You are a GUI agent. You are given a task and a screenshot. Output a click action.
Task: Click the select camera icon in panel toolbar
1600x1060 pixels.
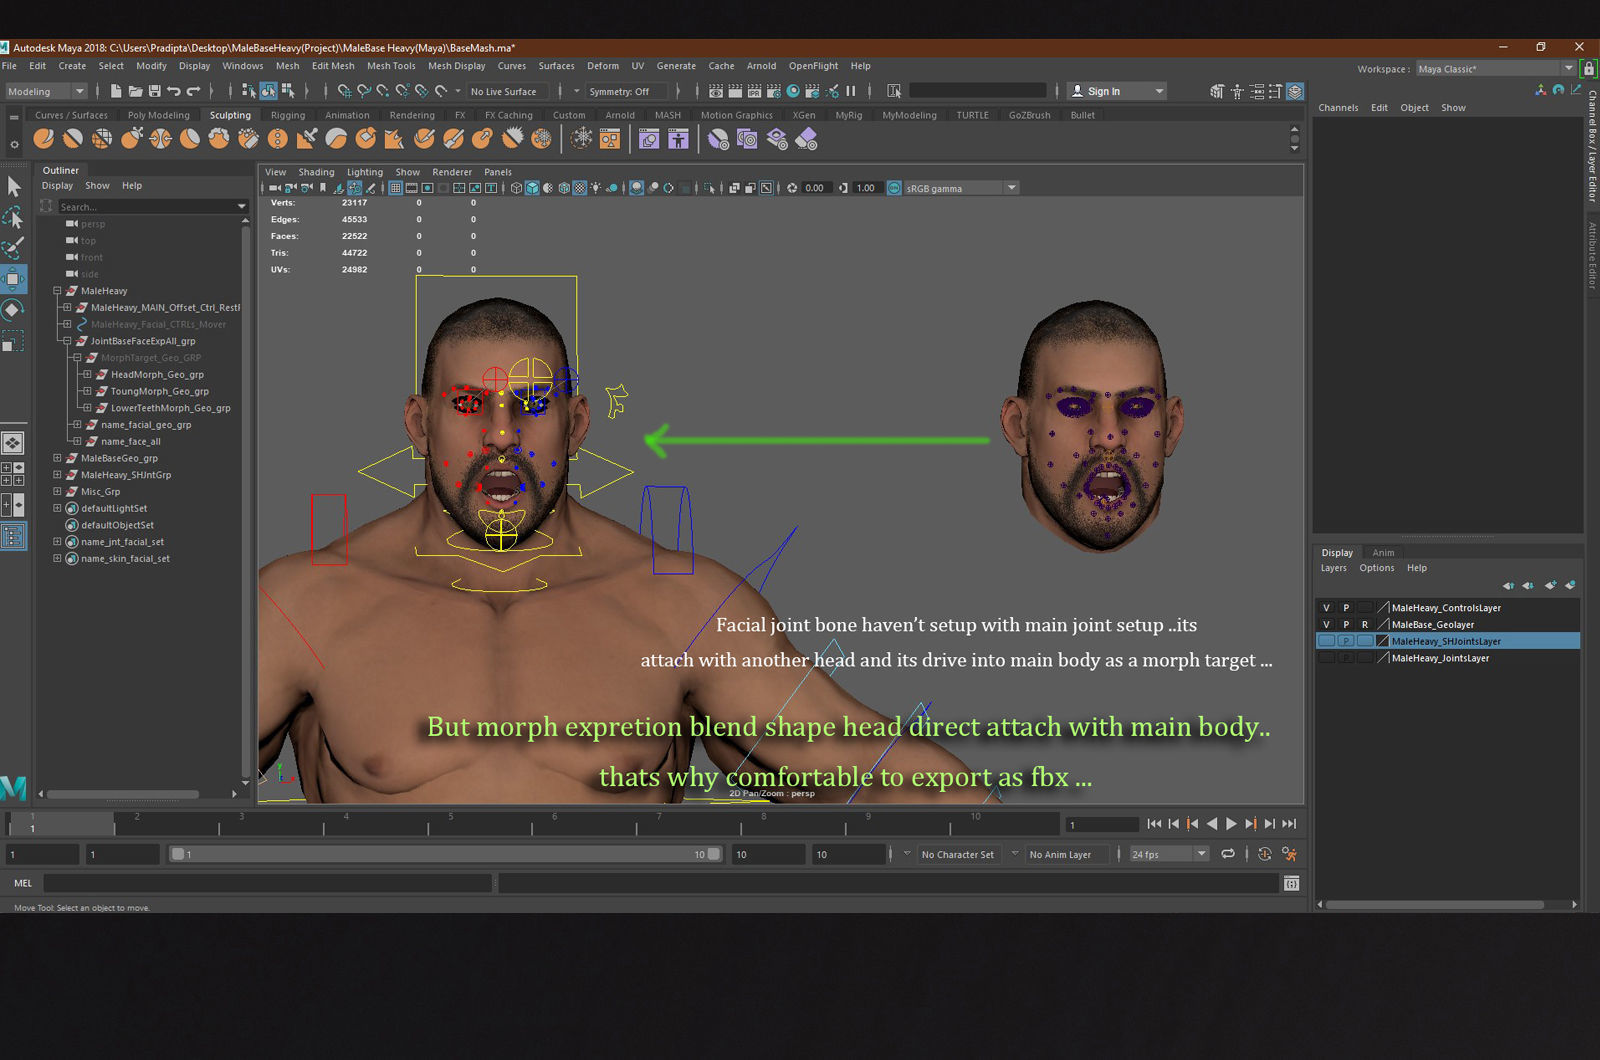(274, 188)
